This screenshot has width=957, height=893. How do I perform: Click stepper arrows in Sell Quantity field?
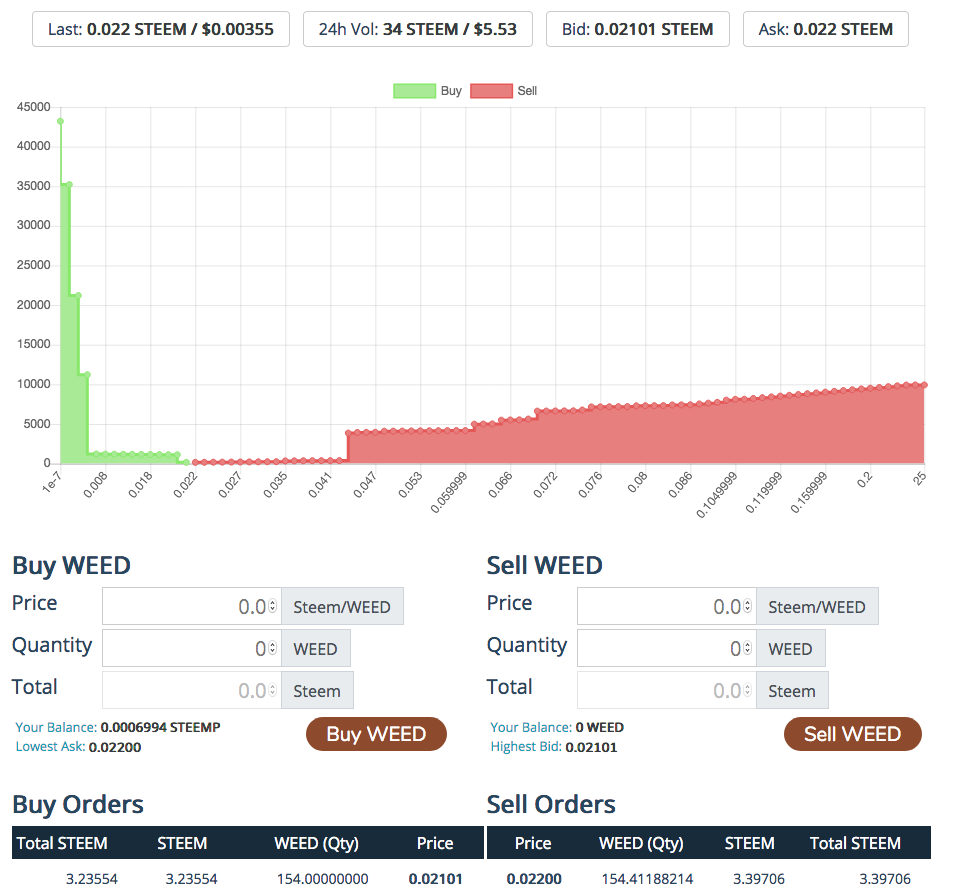[x=748, y=648]
